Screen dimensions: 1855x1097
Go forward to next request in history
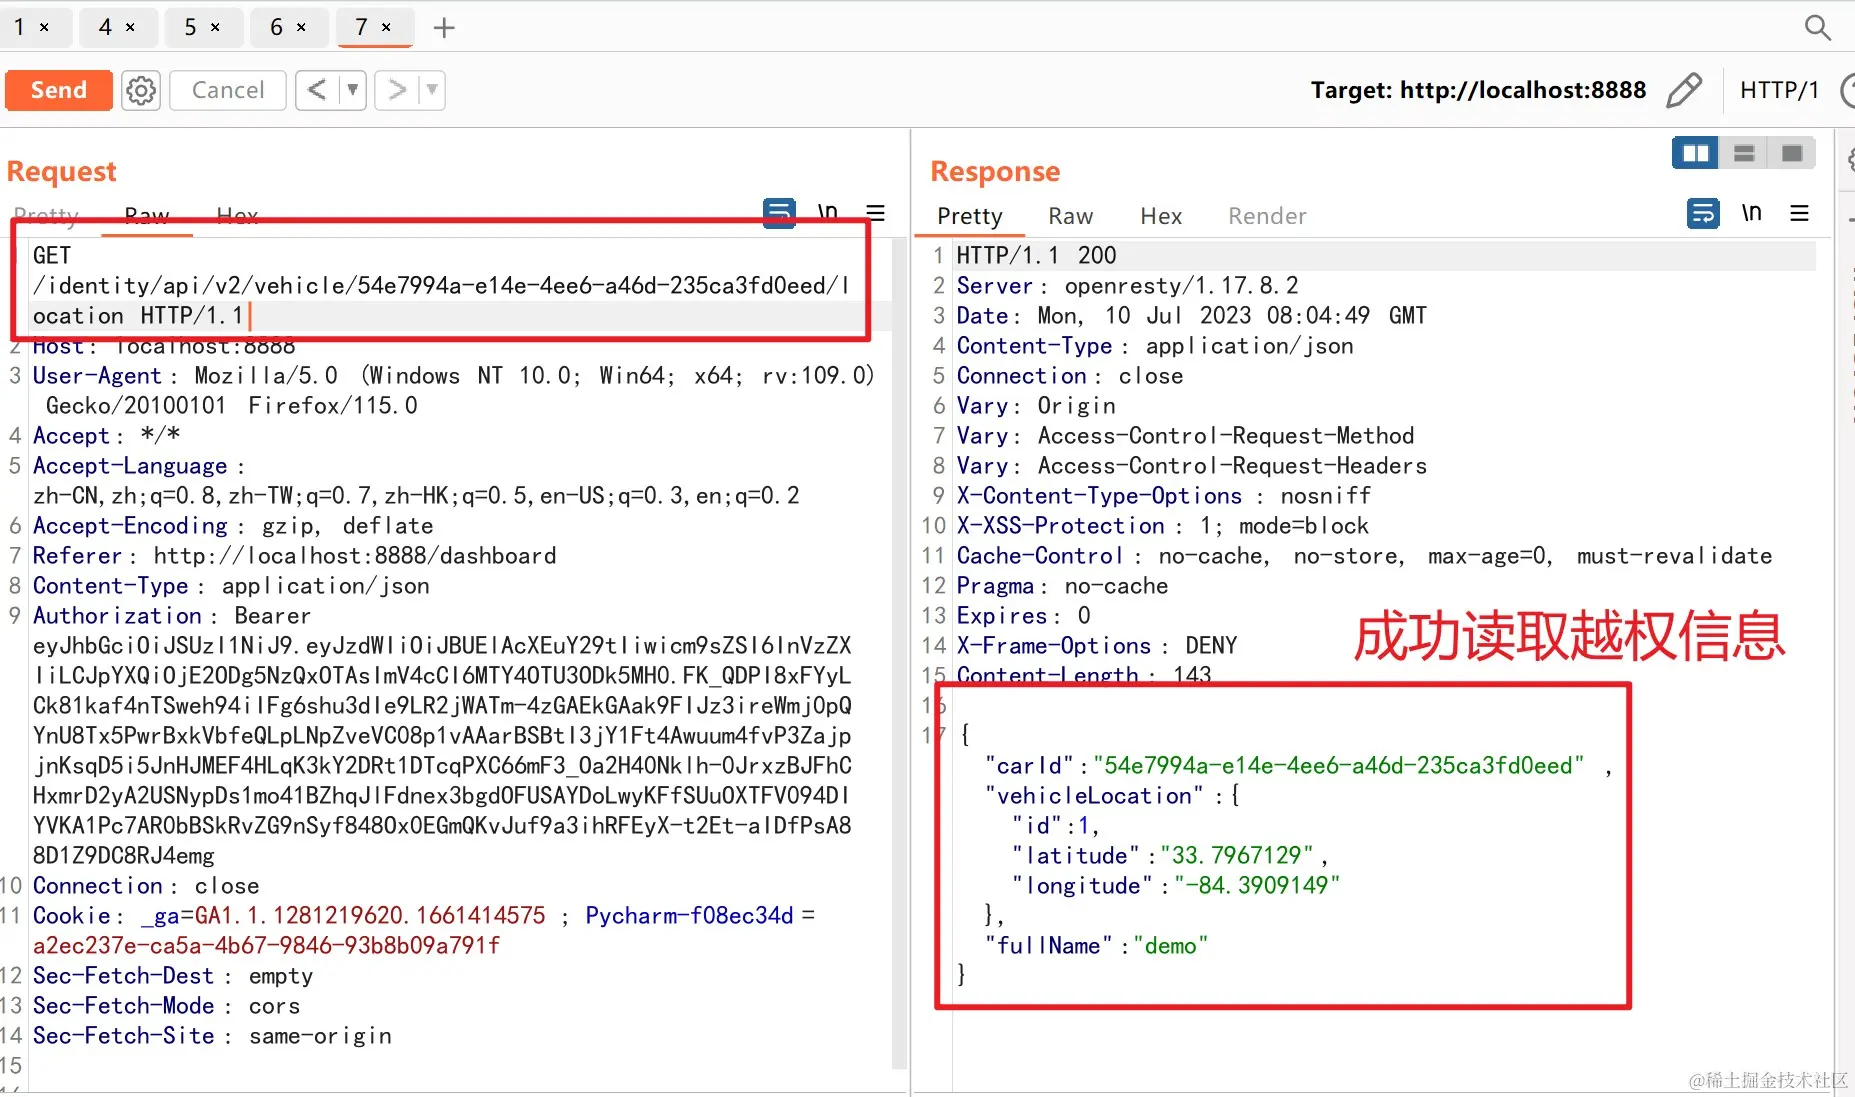397,90
